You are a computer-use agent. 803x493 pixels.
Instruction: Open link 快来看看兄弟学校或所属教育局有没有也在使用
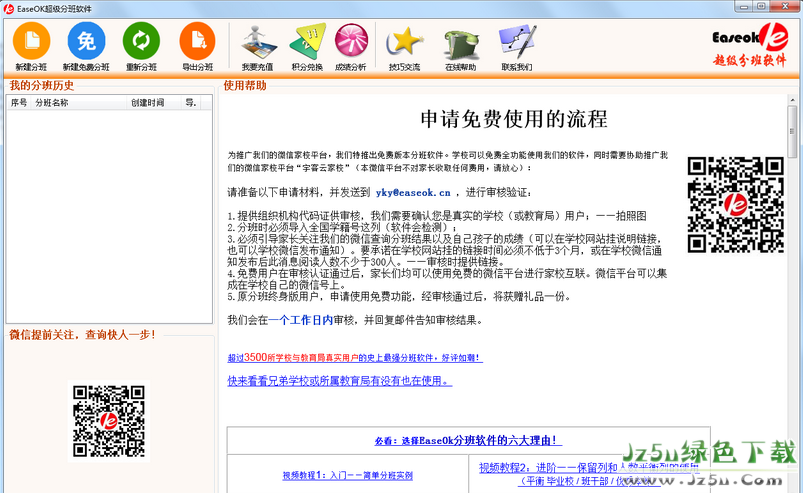(x=340, y=381)
